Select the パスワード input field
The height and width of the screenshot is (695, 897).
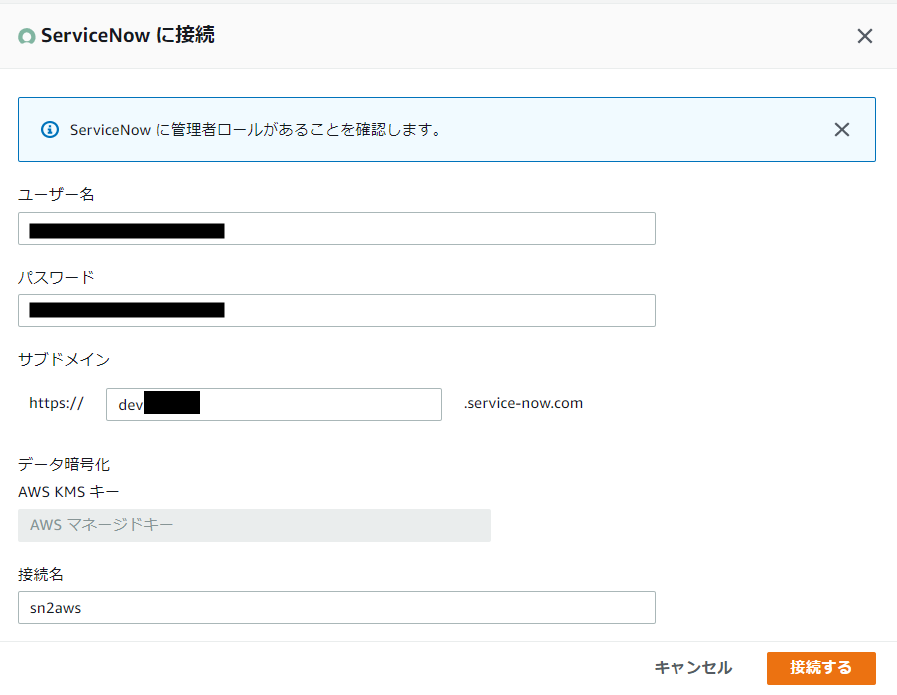(337, 310)
